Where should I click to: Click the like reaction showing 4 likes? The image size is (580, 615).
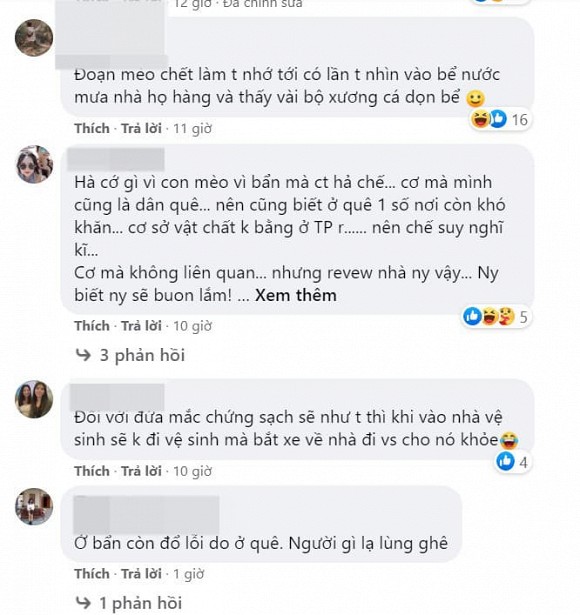coord(512,462)
